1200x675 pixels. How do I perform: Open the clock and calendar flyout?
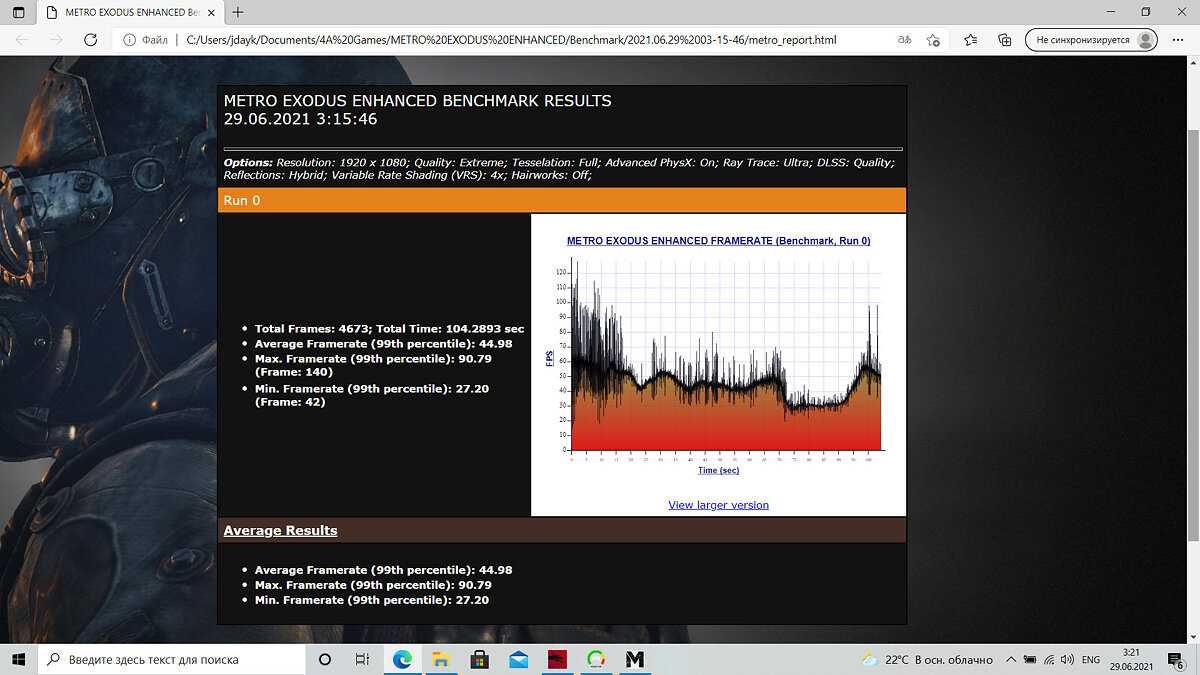(x=1131, y=660)
